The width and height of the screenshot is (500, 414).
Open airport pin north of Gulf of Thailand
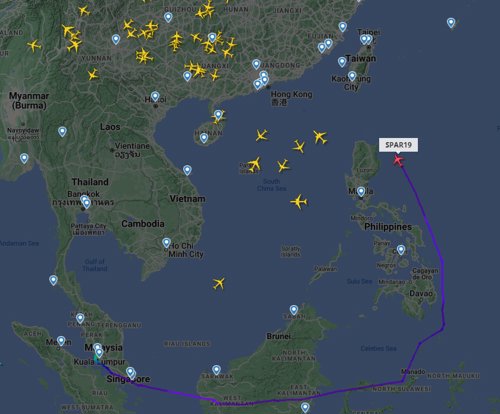[86, 203]
